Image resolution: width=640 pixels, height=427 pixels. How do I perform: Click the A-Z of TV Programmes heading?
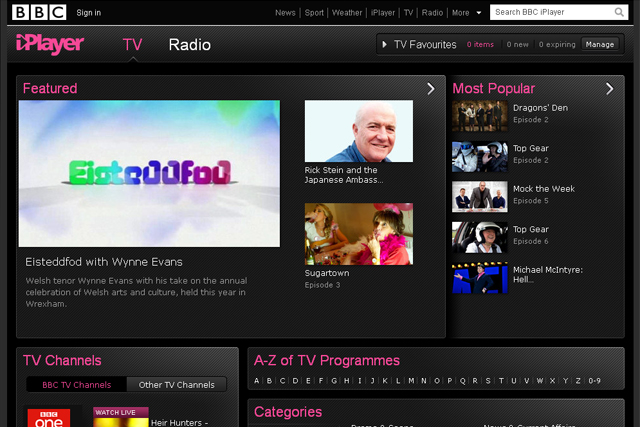(327, 360)
